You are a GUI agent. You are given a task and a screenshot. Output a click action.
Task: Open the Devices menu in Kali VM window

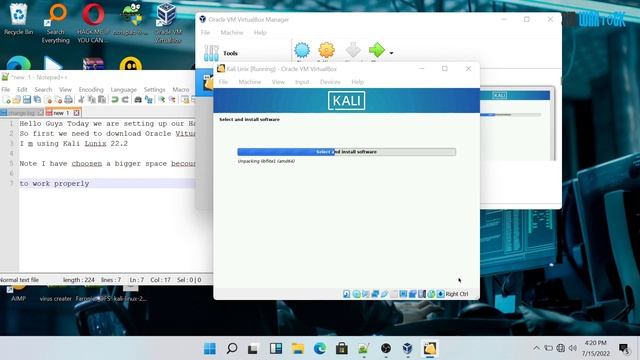[x=330, y=82]
